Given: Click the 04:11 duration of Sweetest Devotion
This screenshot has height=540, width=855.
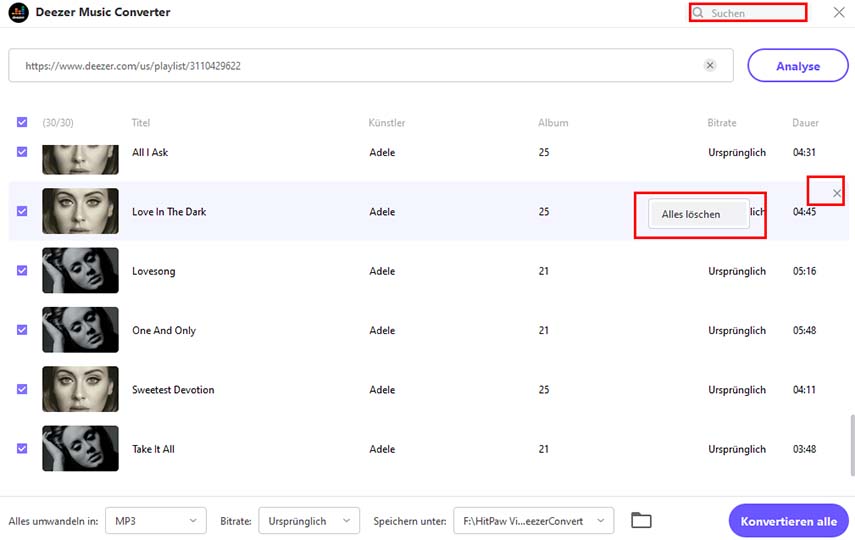Looking at the screenshot, I should coord(804,390).
